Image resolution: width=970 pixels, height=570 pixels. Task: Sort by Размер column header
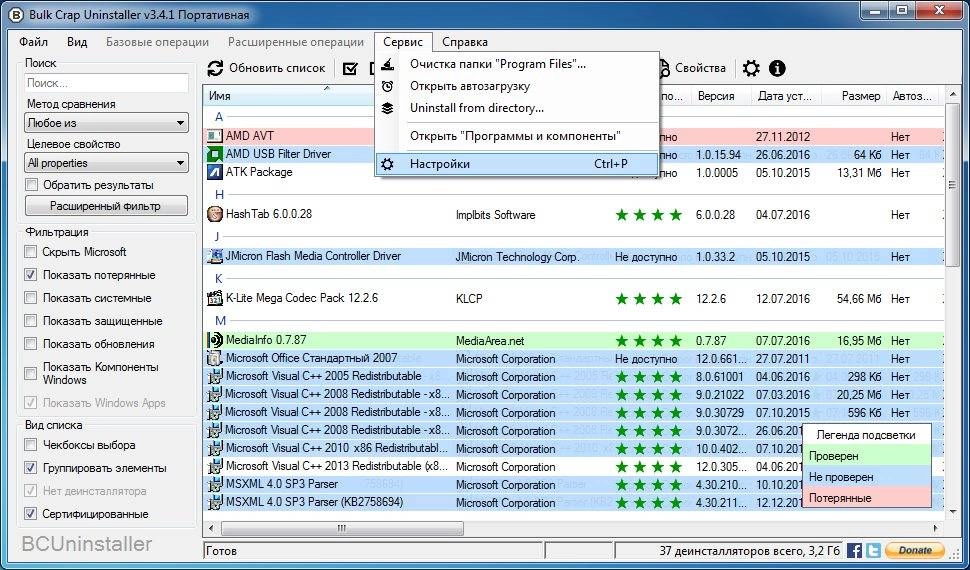pos(854,96)
